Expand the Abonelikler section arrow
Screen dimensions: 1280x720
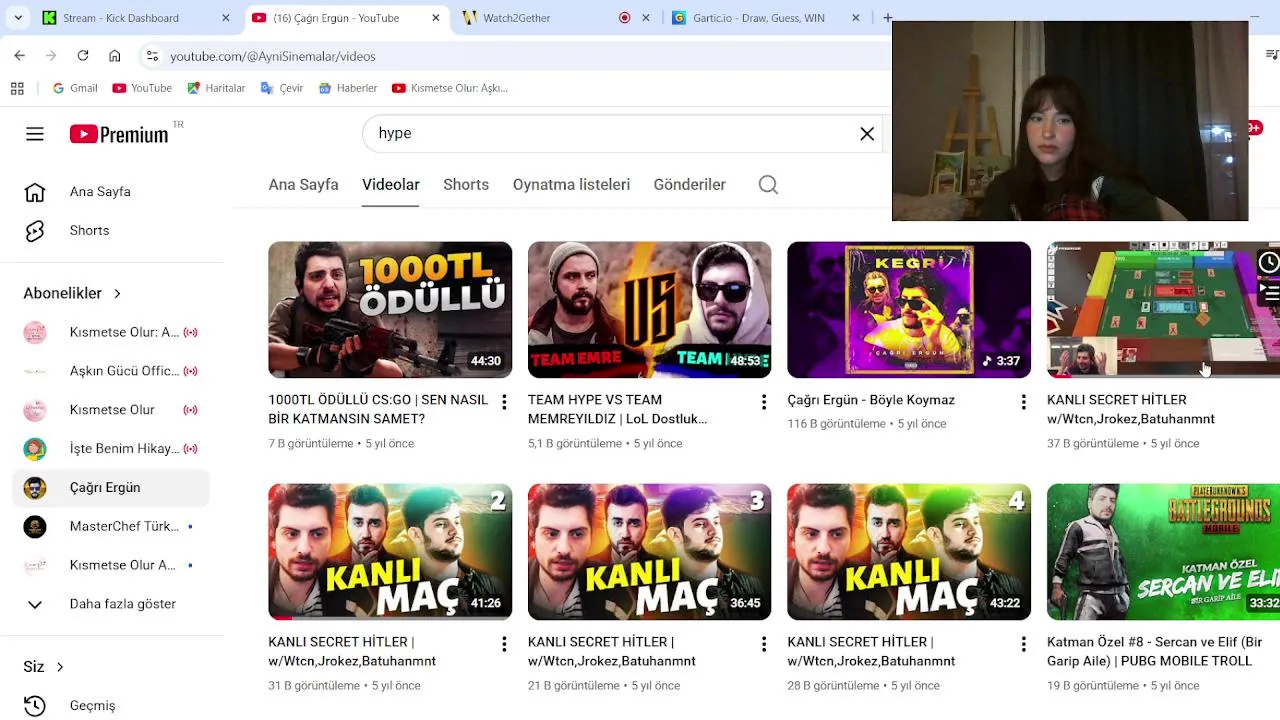click(x=117, y=293)
